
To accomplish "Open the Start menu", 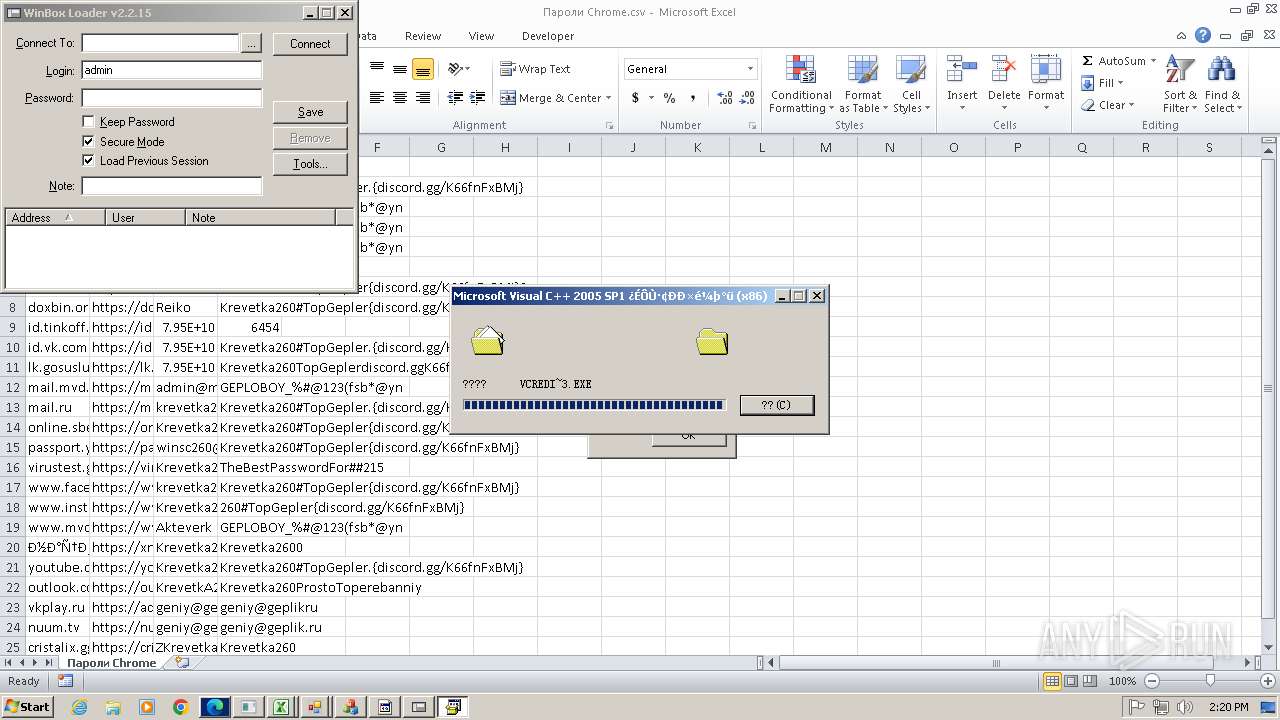I will pos(27,706).
